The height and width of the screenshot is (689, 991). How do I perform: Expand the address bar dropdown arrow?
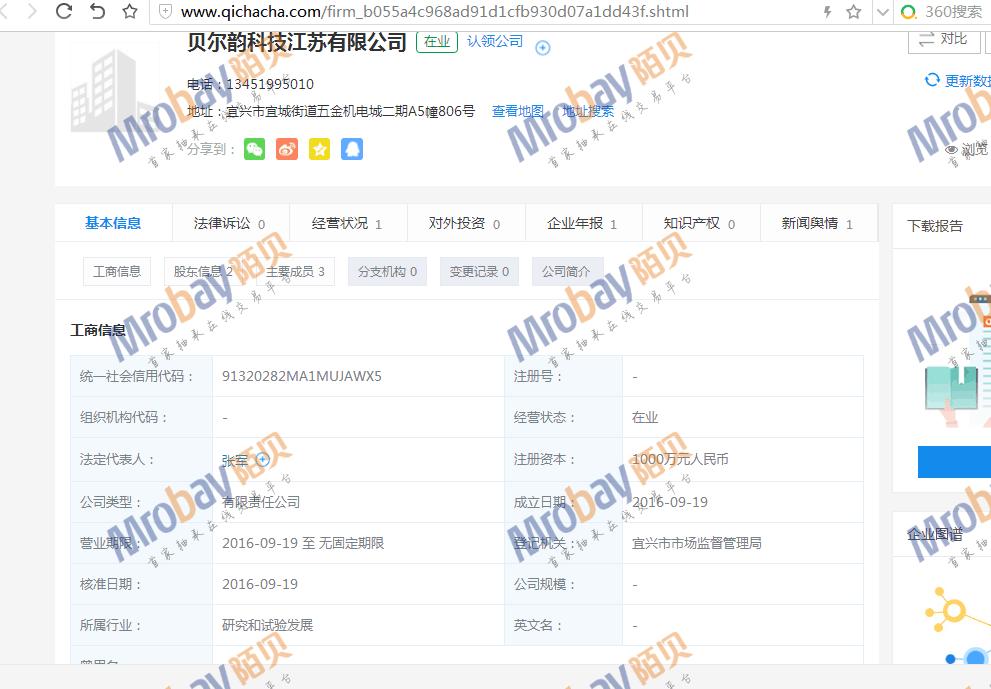(882, 12)
